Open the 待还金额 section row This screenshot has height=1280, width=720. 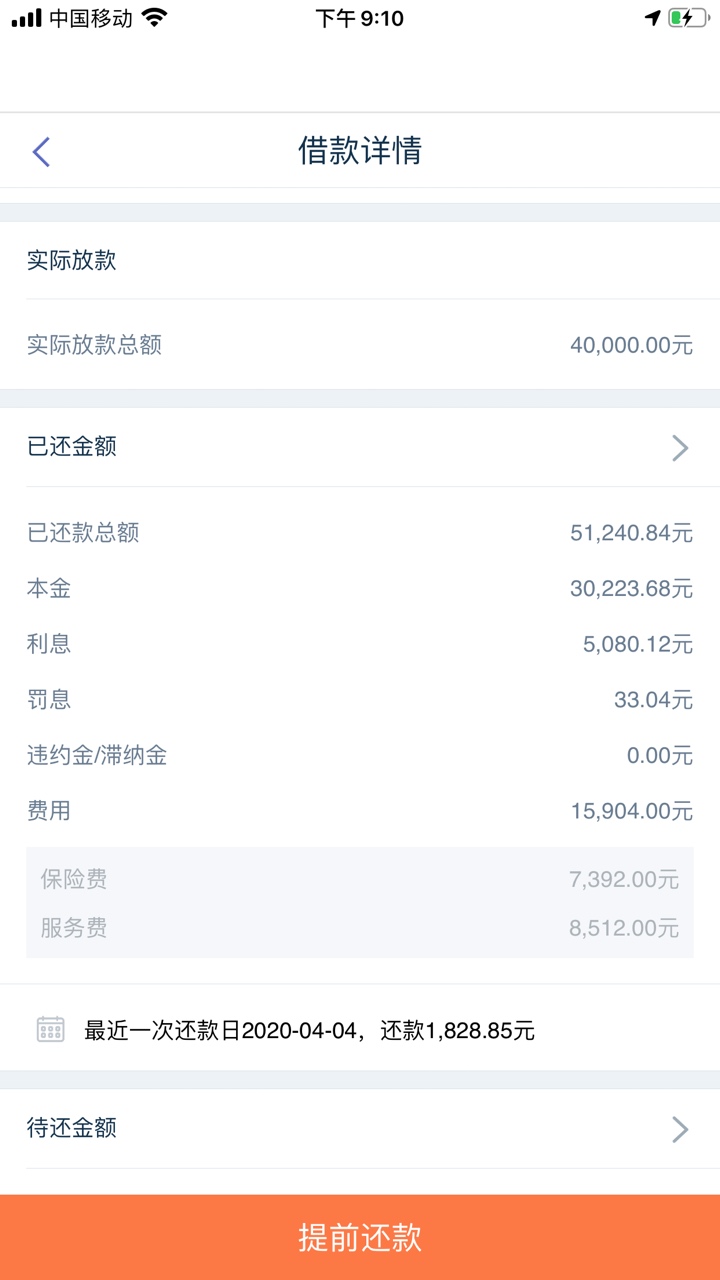coord(360,1129)
